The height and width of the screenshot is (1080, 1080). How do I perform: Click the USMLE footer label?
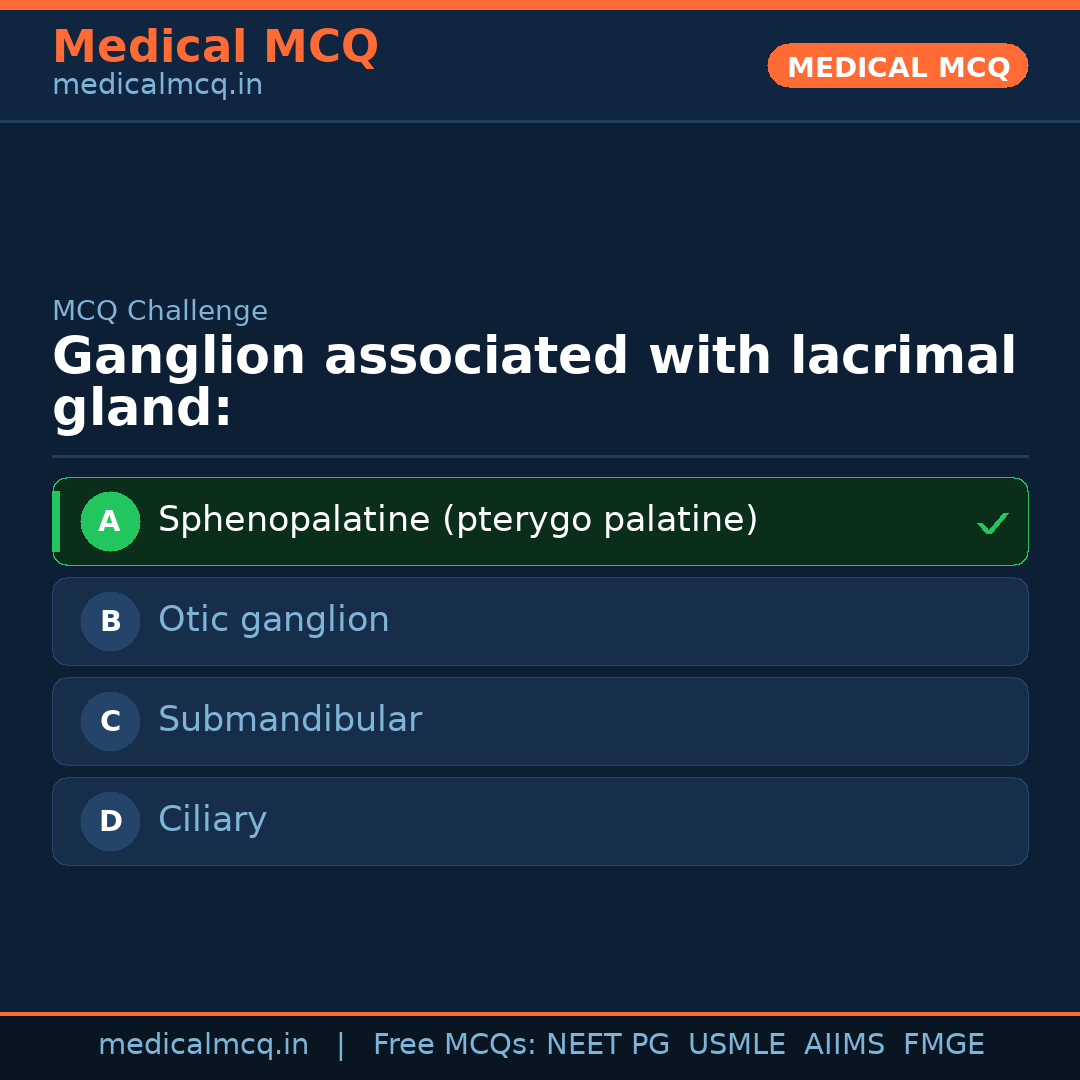736,1045
